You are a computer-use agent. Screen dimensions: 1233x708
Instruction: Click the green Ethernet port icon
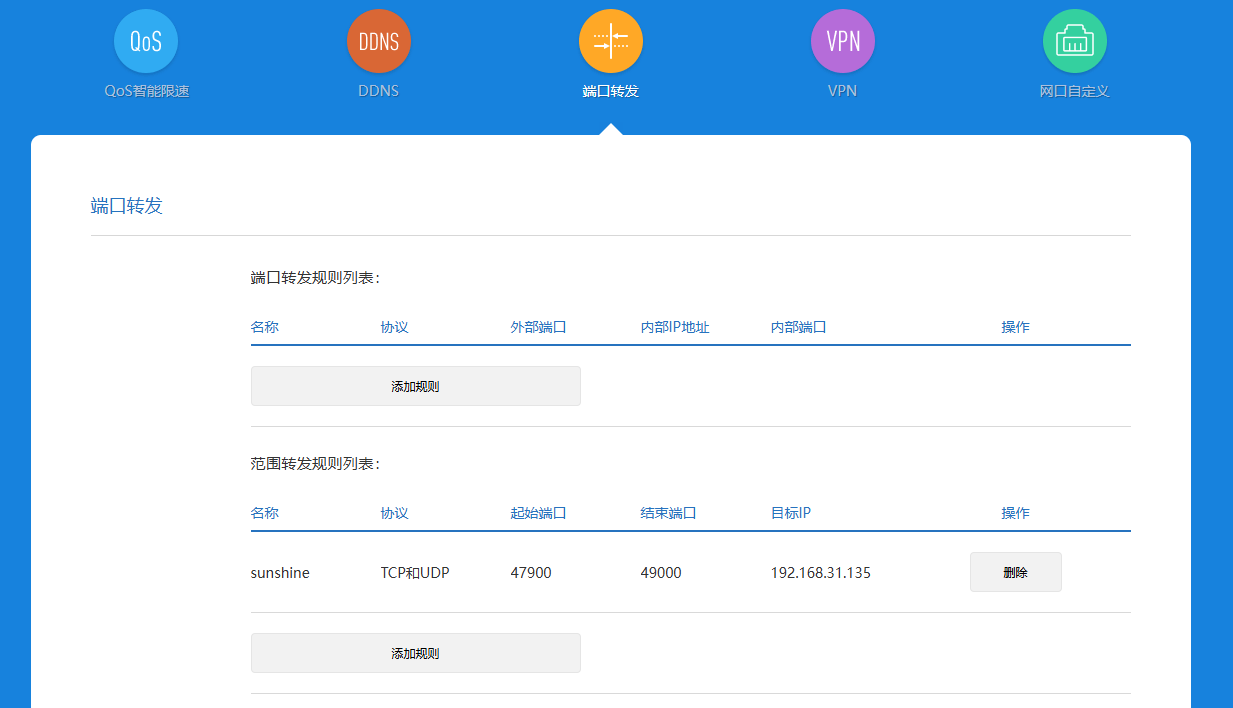coord(1074,41)
